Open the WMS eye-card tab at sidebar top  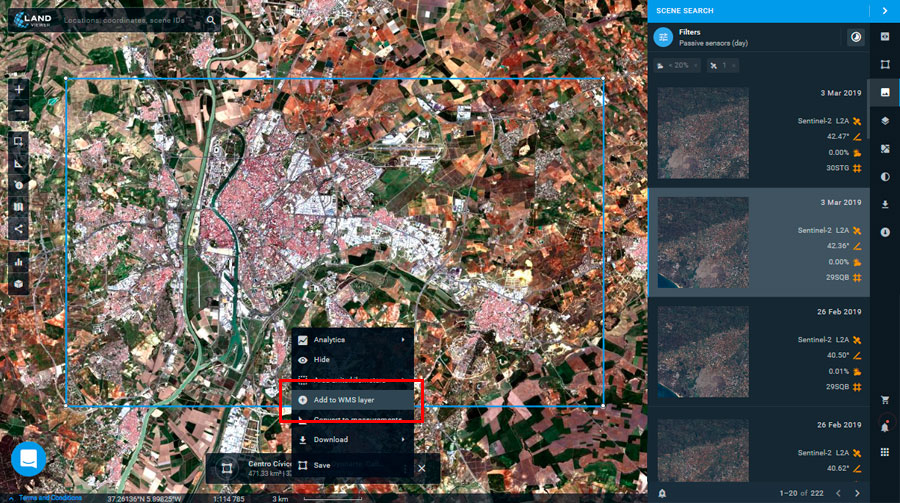(885, 37)
